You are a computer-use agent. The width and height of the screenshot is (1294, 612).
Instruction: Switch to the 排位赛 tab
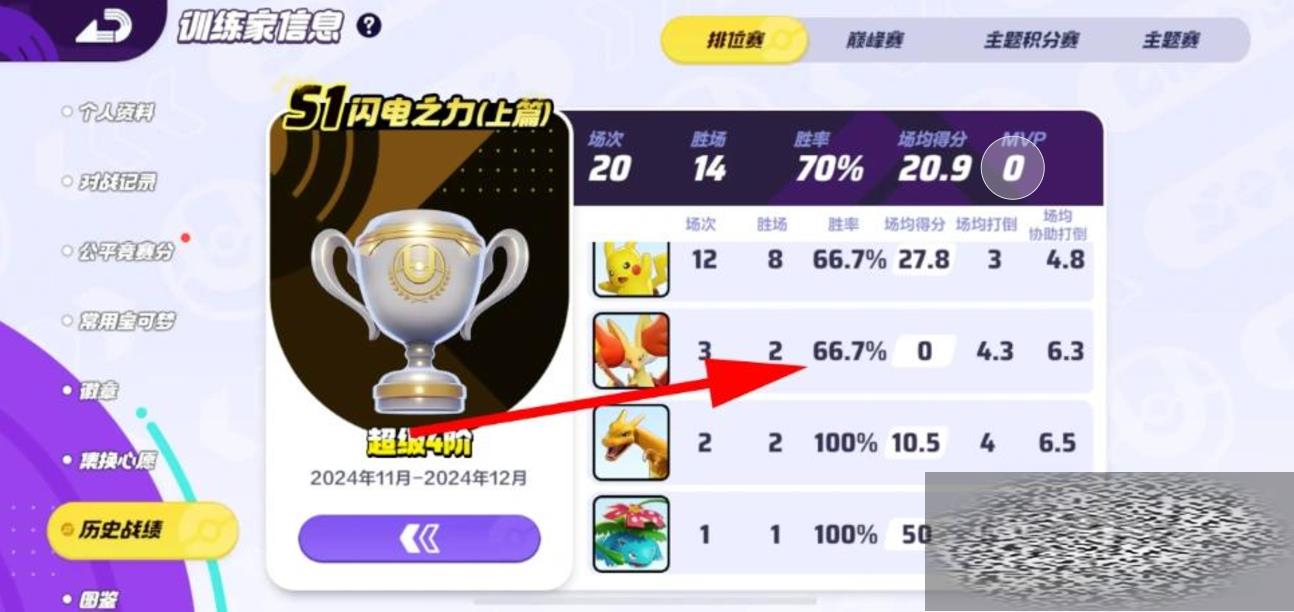(x=735, y=40)
